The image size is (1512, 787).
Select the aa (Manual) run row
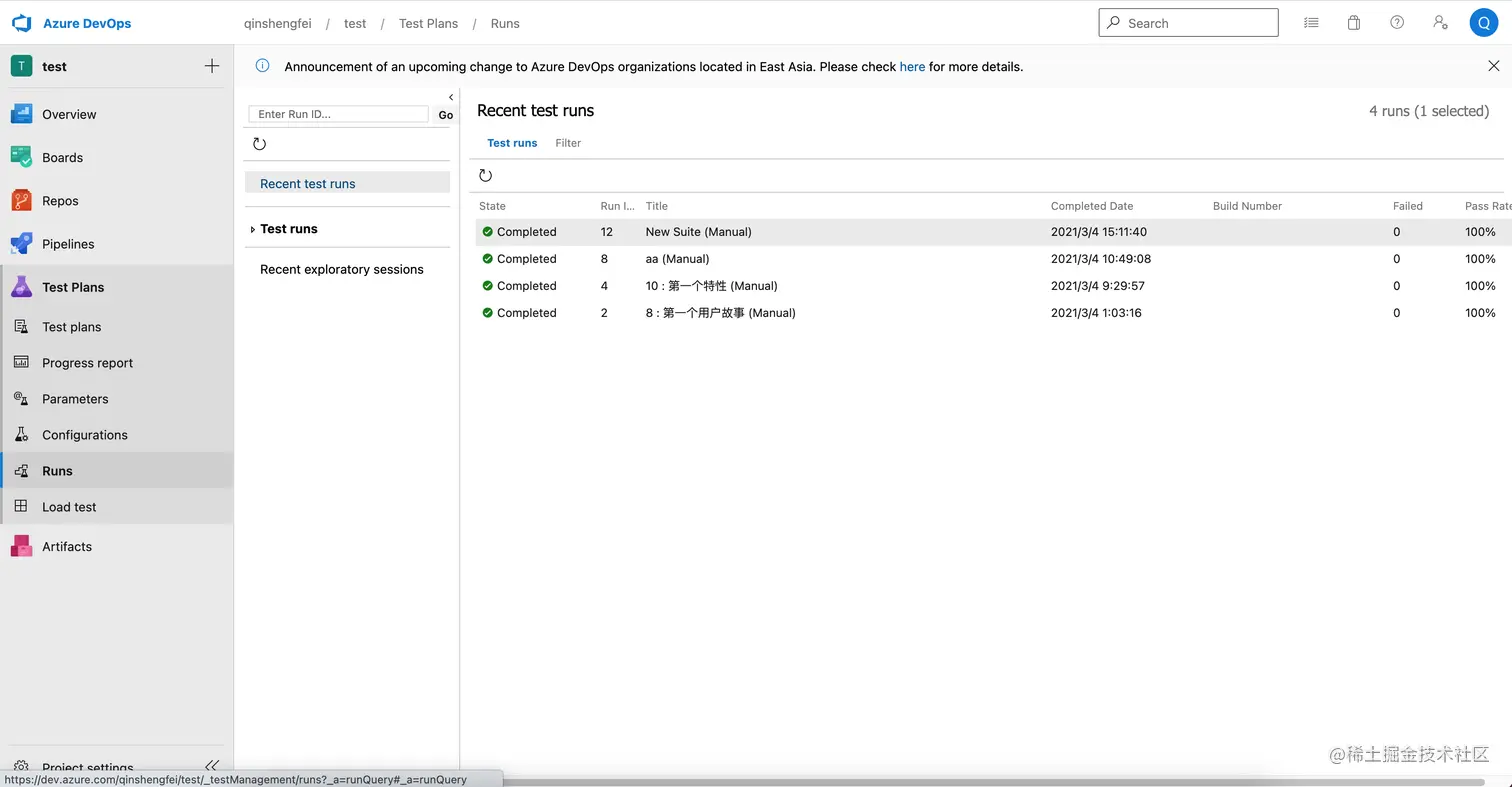(993, 259)
